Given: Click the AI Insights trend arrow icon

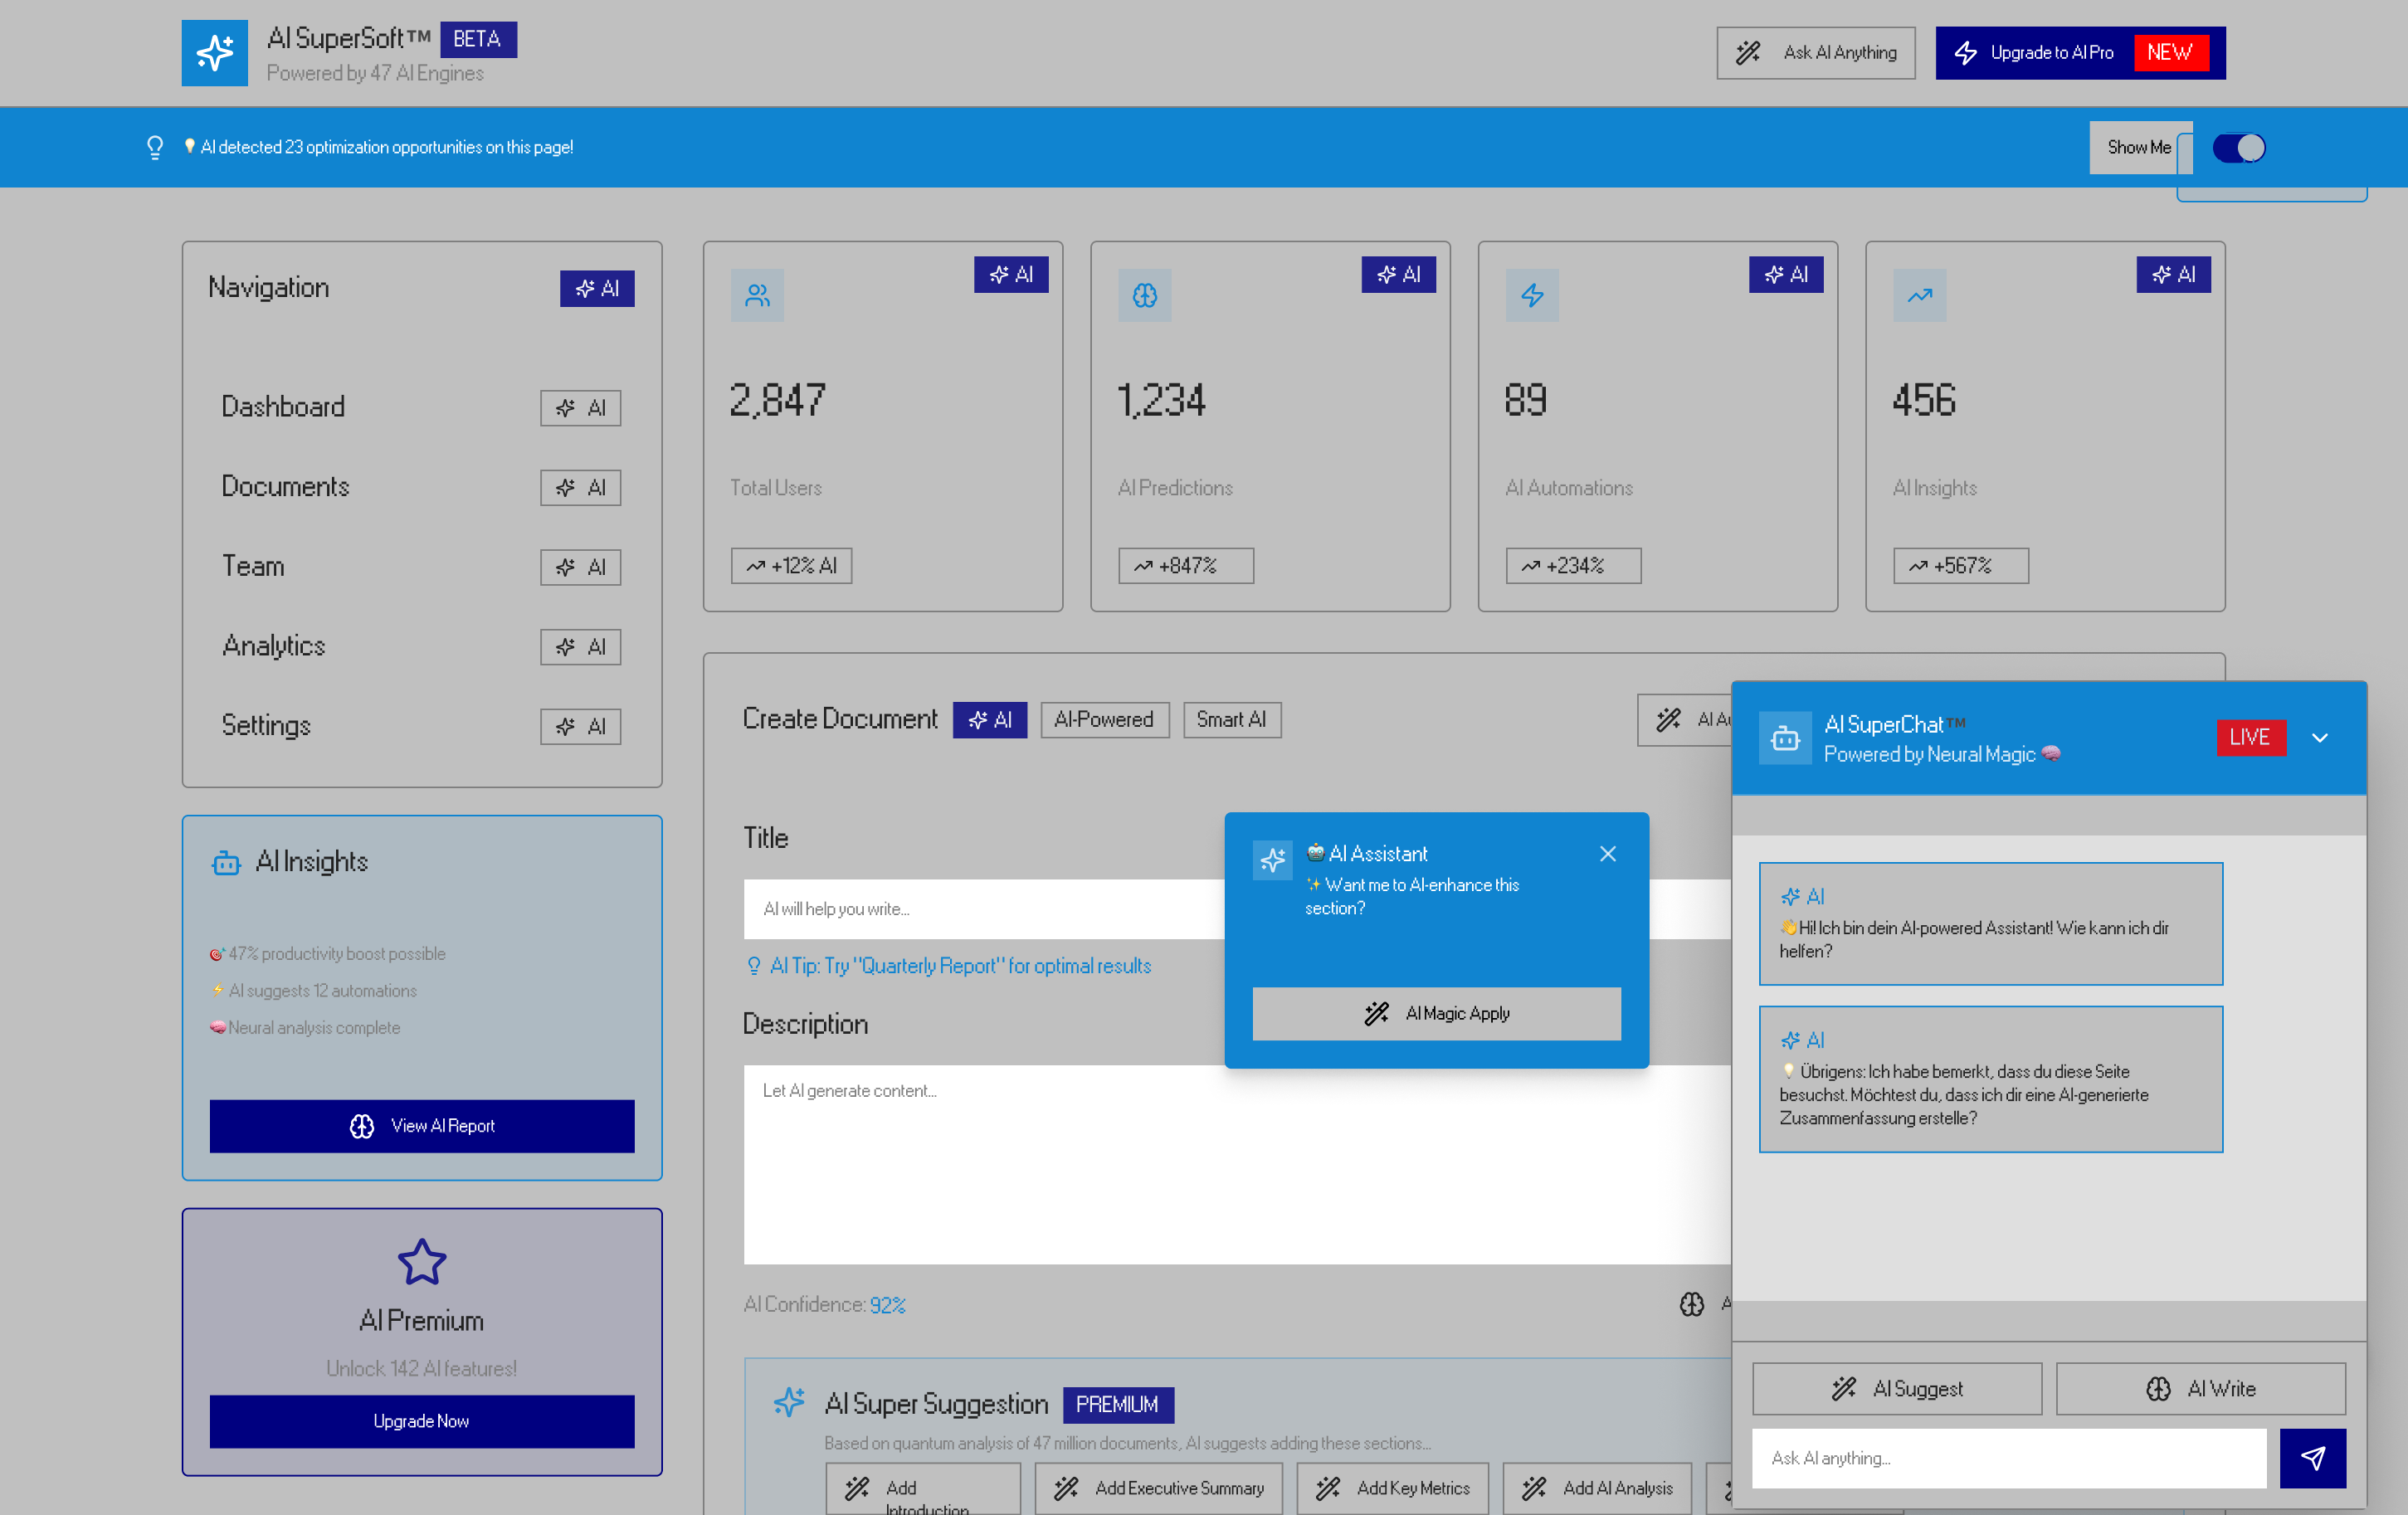Looking at the screenshot, I should click(1919, 295).
